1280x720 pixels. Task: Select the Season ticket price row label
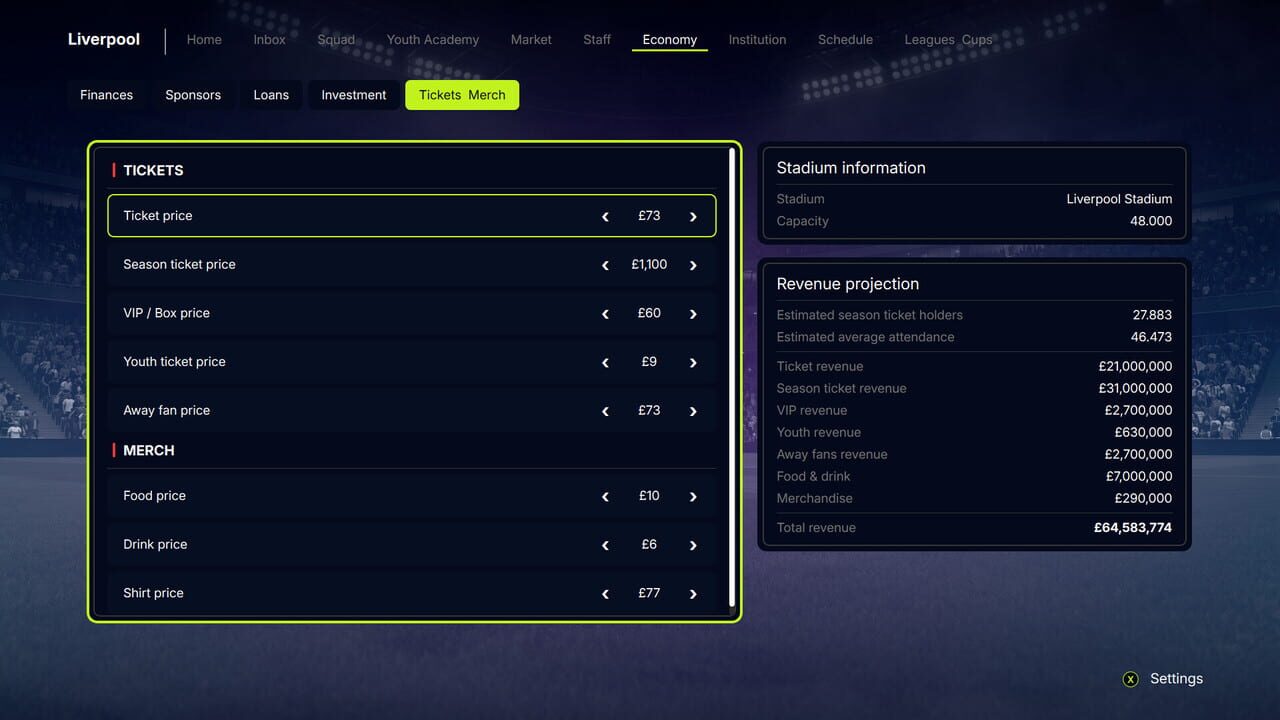pos(180,265)
